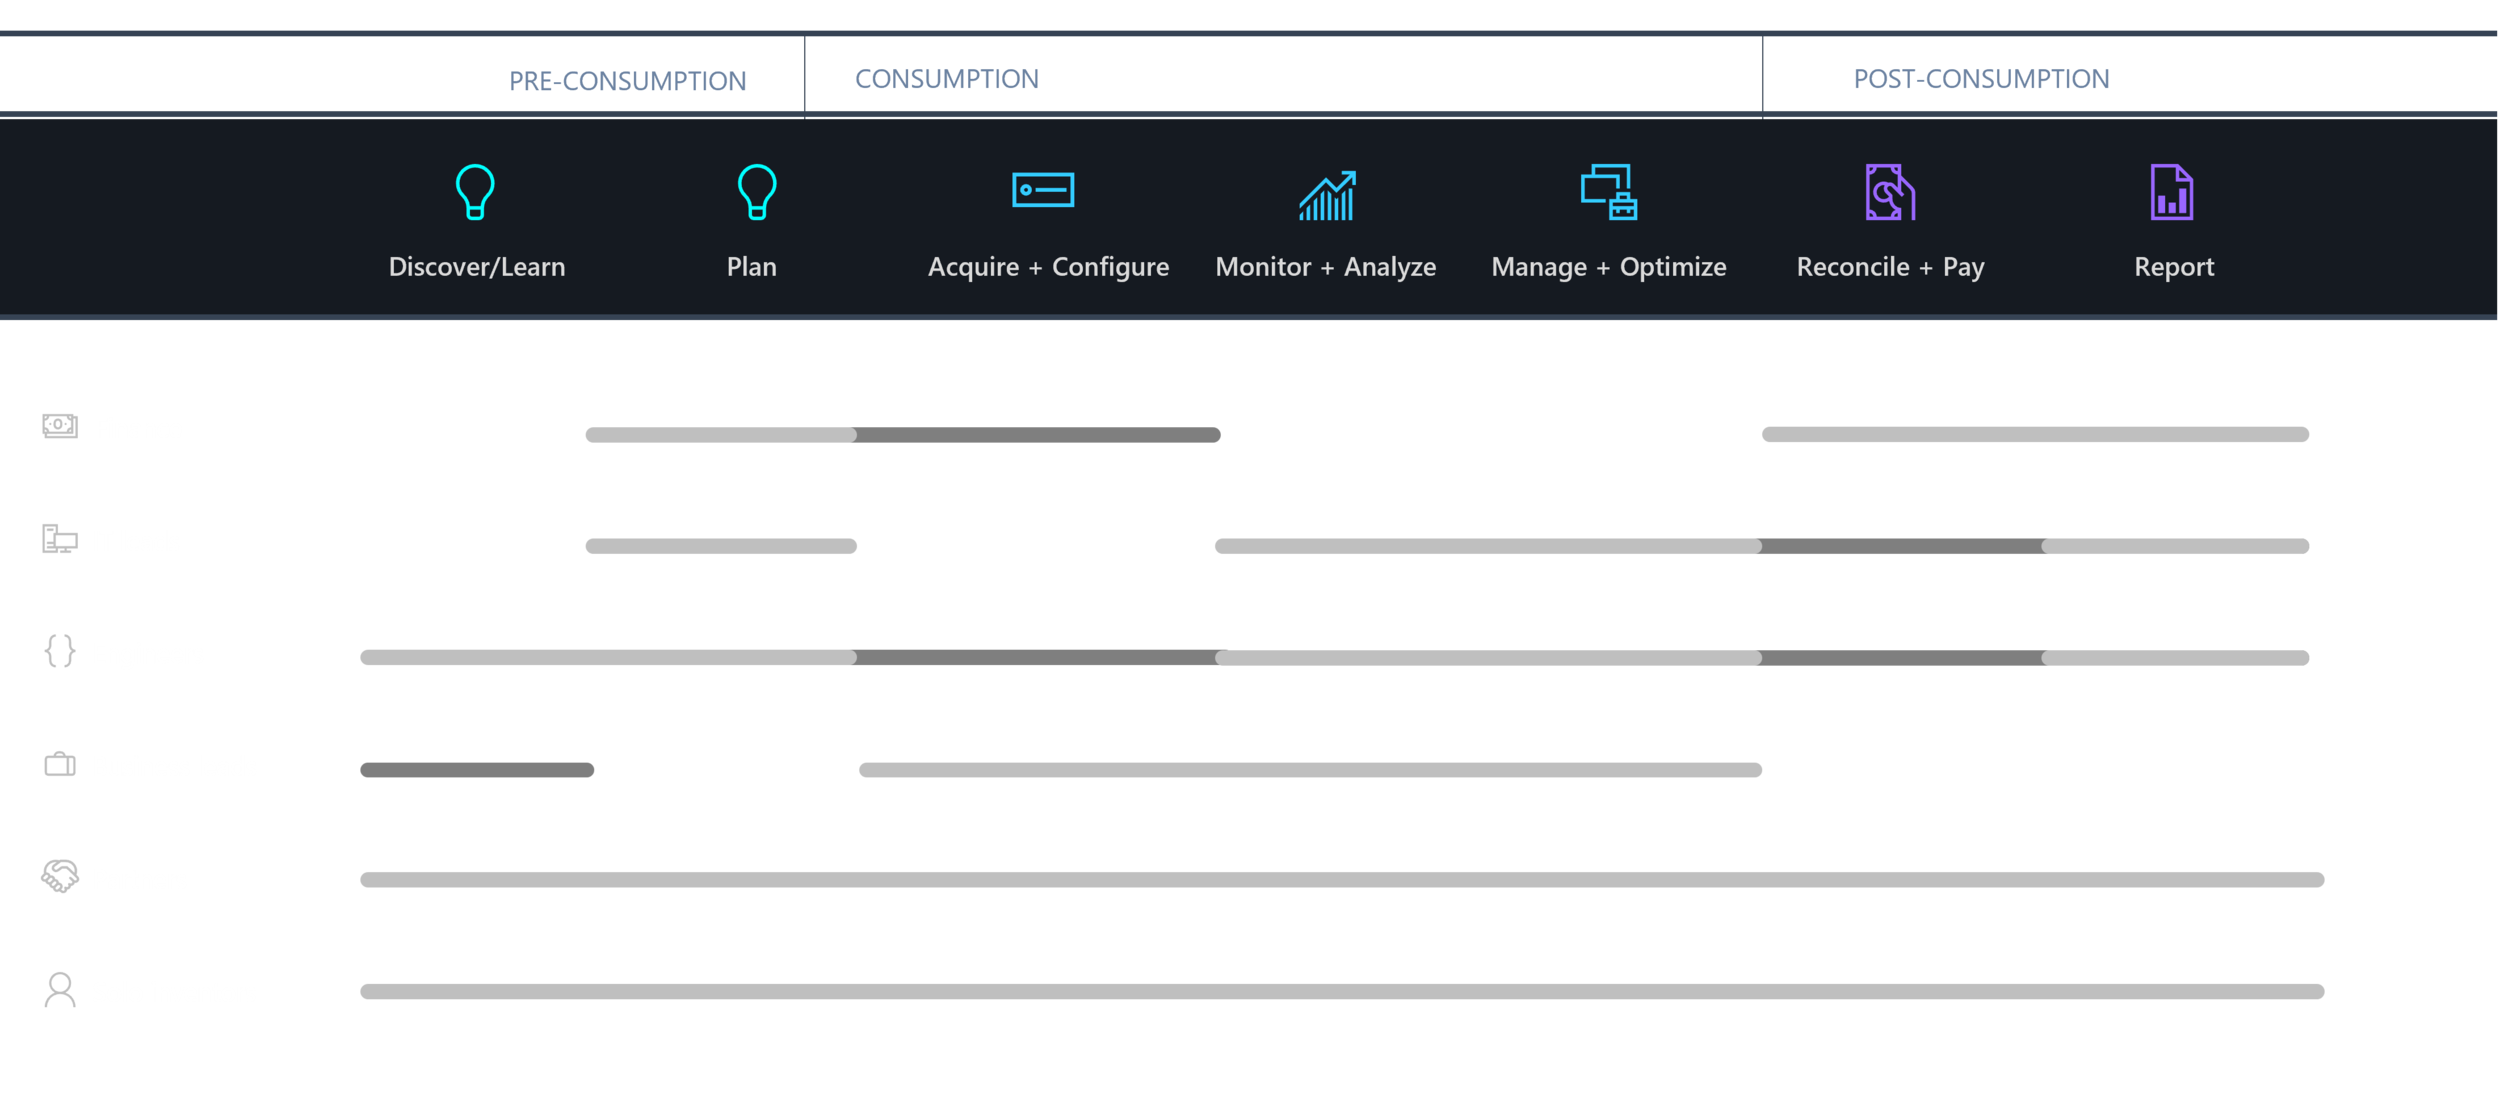Click the Monitor + Analyze text
Viewport: 2500px width, 1098px height.
pos(1325,267)
